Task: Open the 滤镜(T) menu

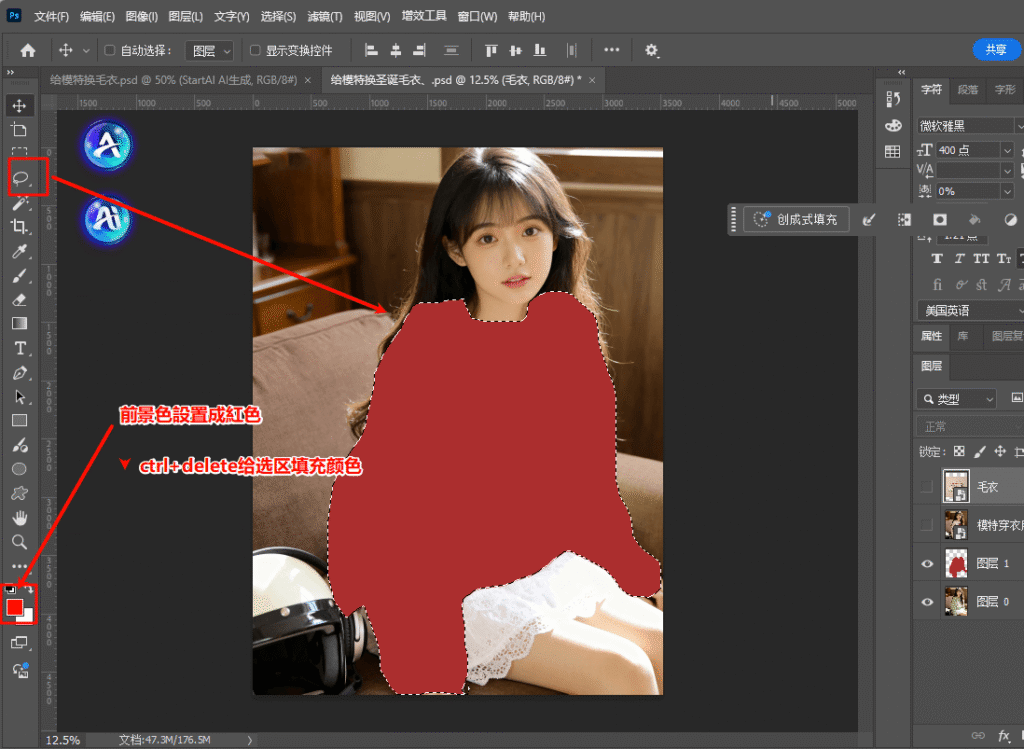Action: (x=325, y=17)
